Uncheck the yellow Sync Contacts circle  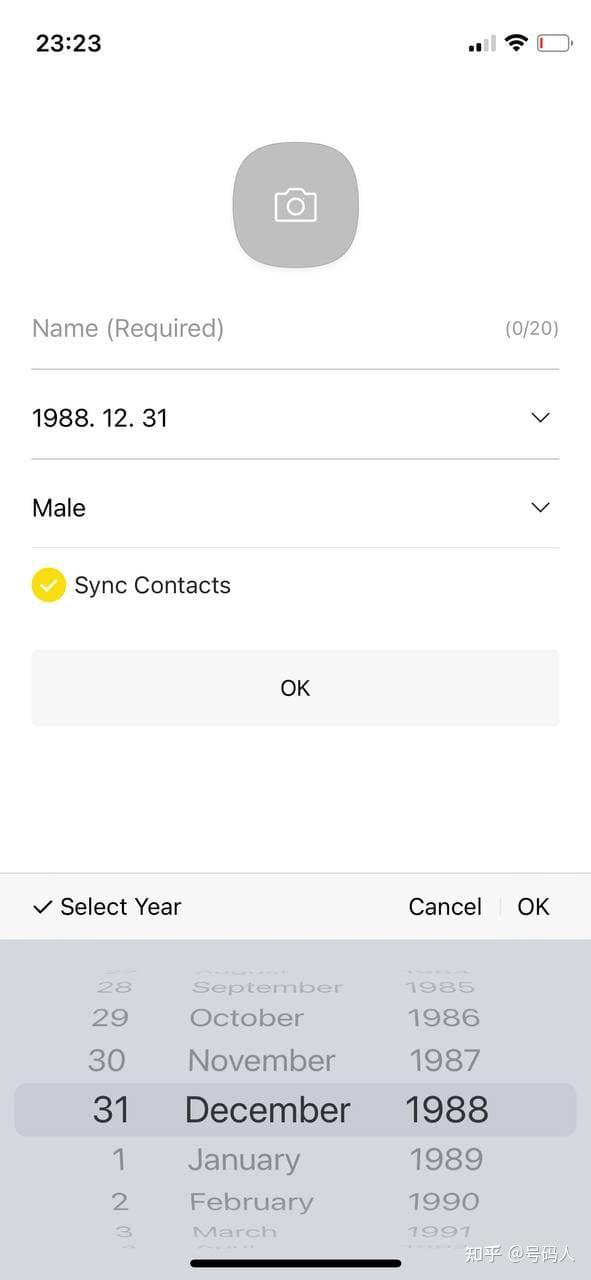point(49,584)
